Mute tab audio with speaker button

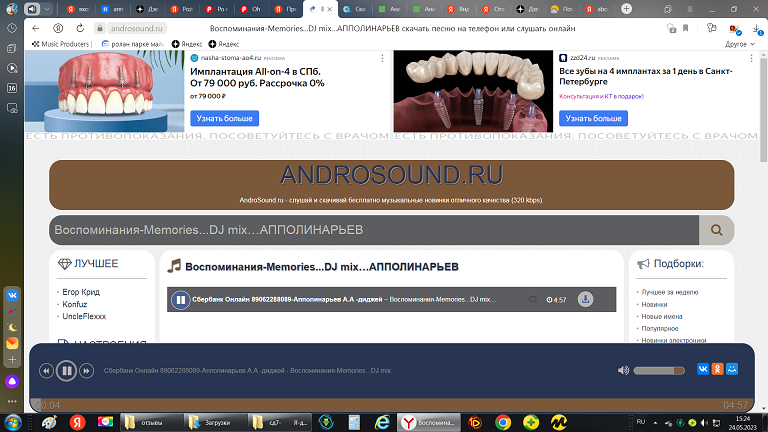(x=32, y=9)
